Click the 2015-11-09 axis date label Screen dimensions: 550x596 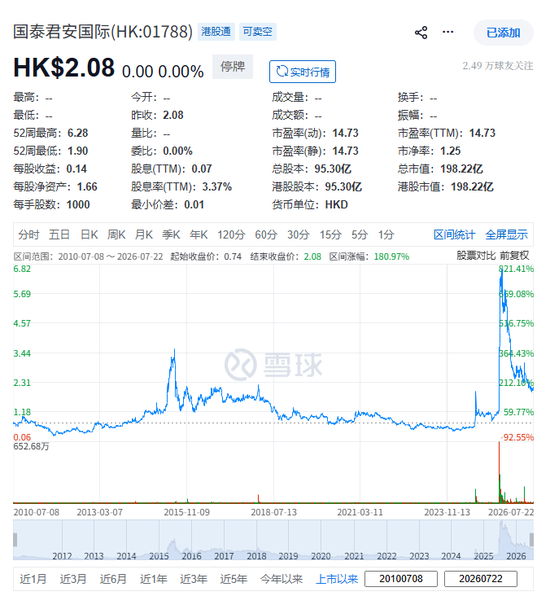[187, 512]
